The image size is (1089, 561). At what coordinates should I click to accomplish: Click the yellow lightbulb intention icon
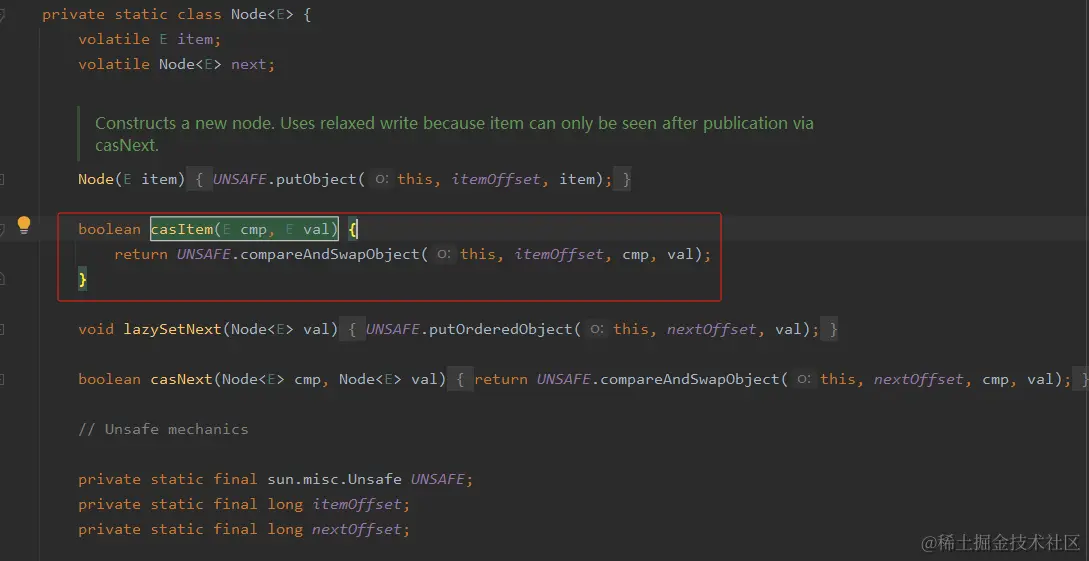pos(24,224)
